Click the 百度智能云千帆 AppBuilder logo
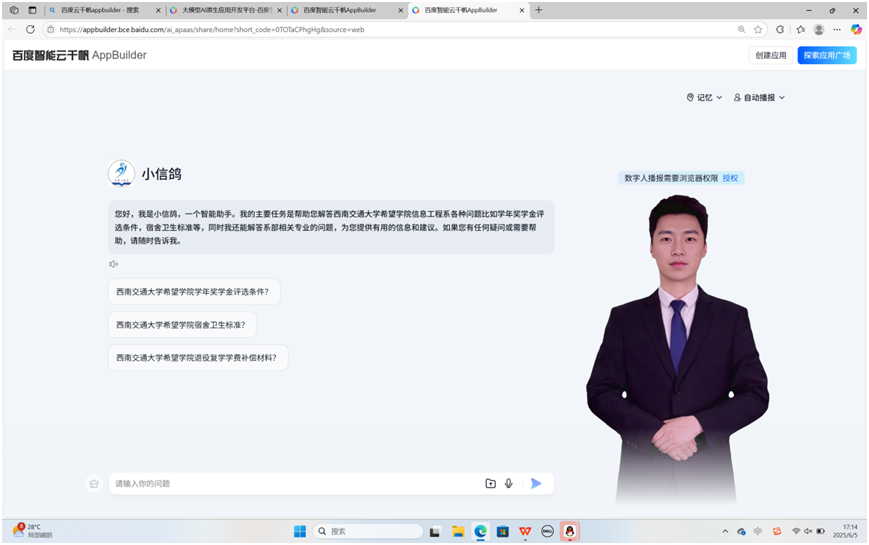Viewport: 869px width, 545px height. click(79, 55)
